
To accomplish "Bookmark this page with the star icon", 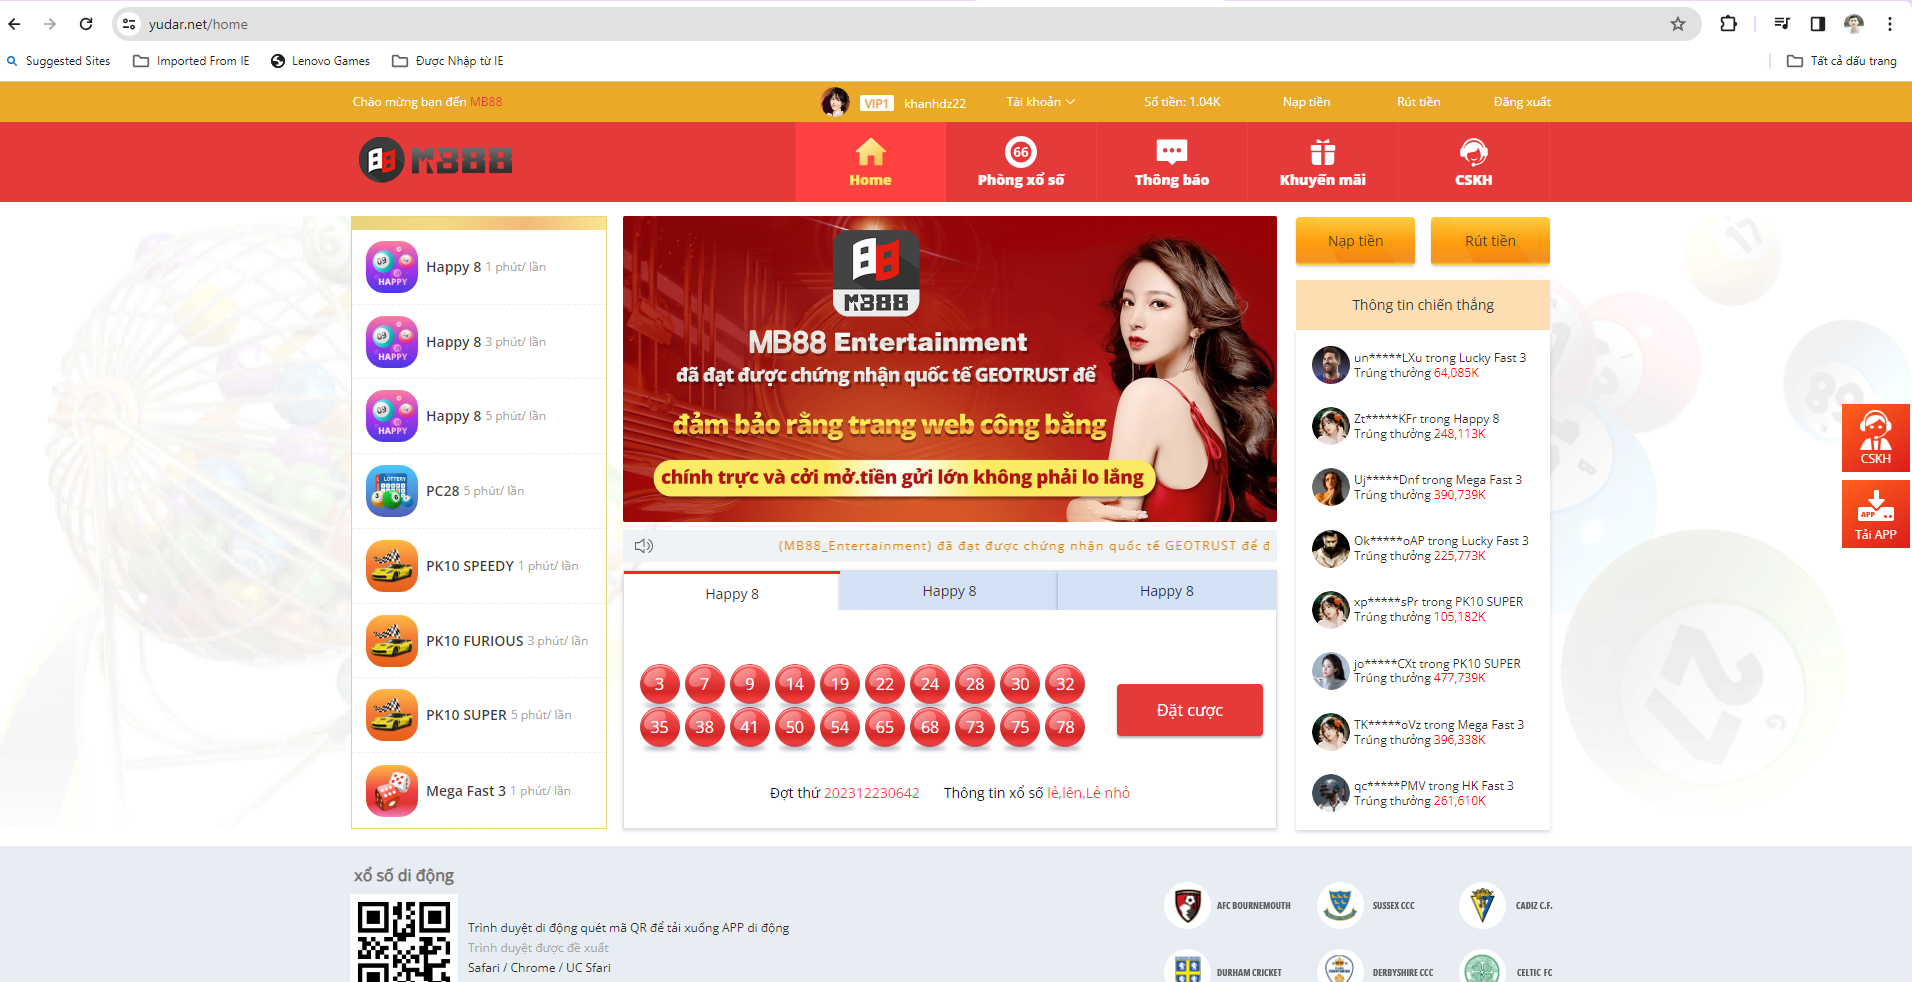I will point(1678,24).
